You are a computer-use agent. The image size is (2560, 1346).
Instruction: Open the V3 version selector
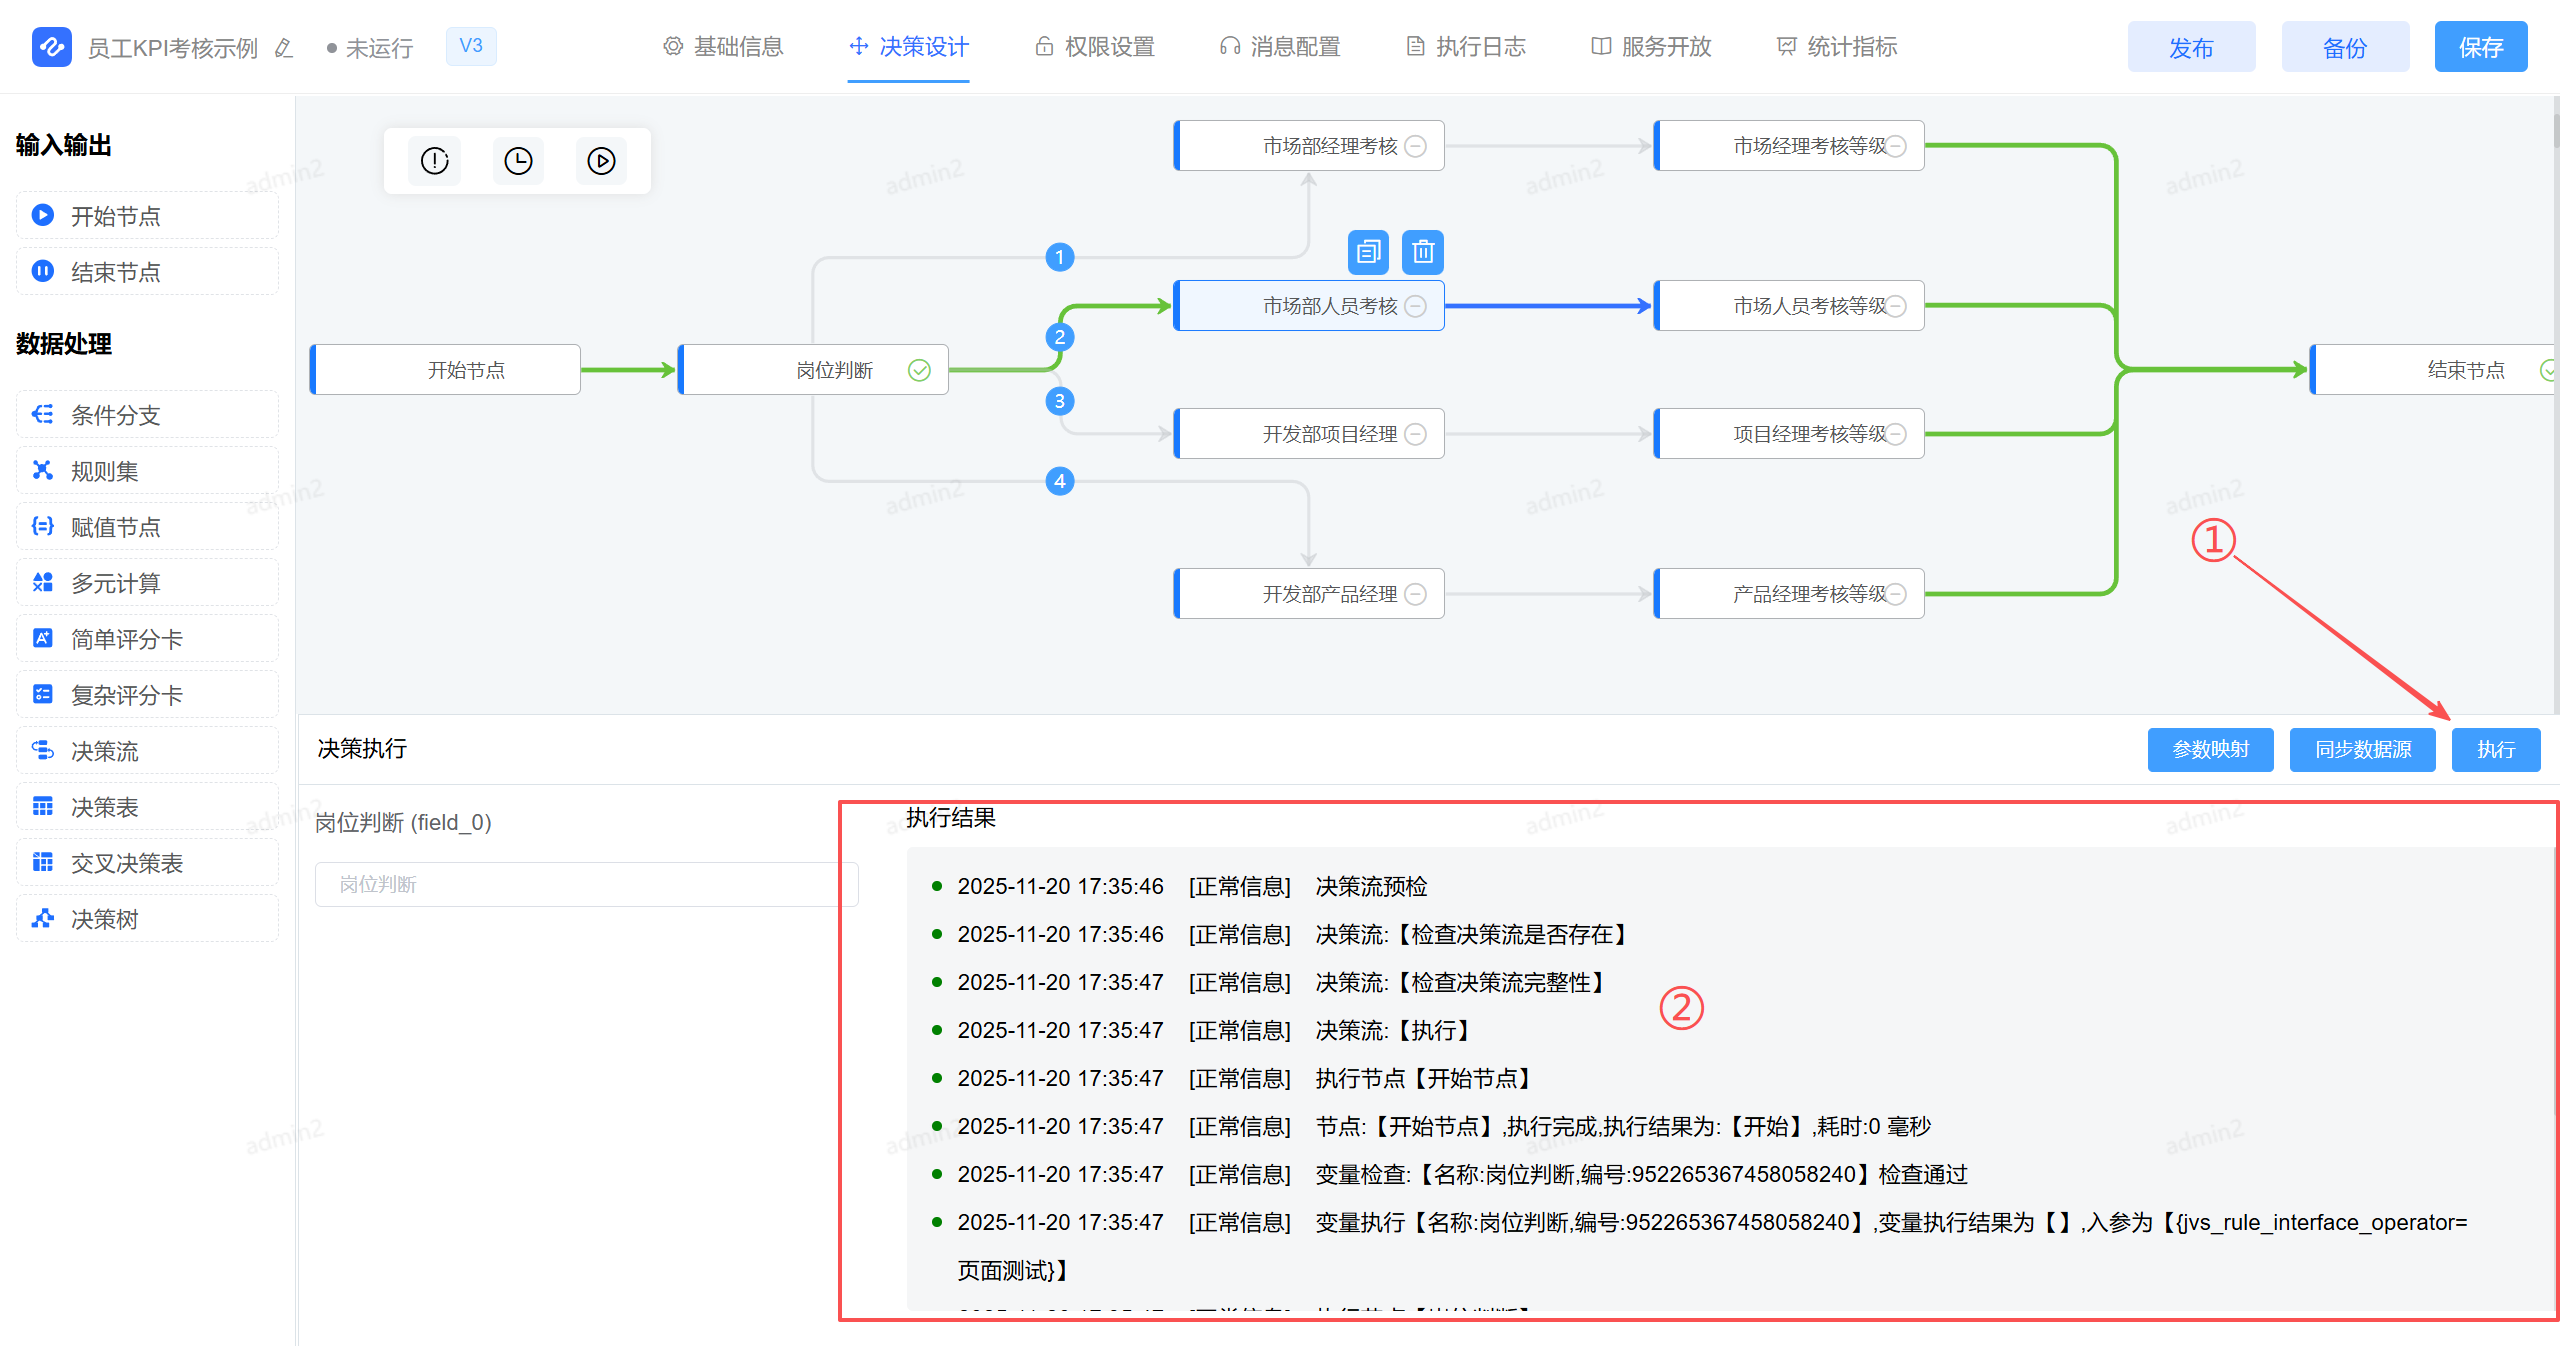[x=471, y=46]
